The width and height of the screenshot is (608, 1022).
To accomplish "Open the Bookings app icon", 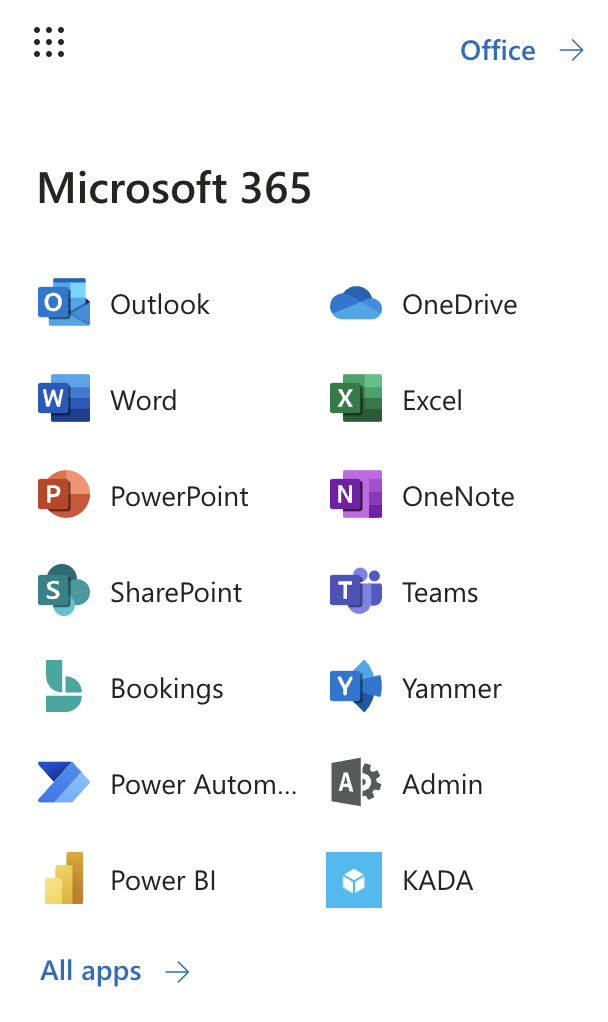I will tap(63, 688).
